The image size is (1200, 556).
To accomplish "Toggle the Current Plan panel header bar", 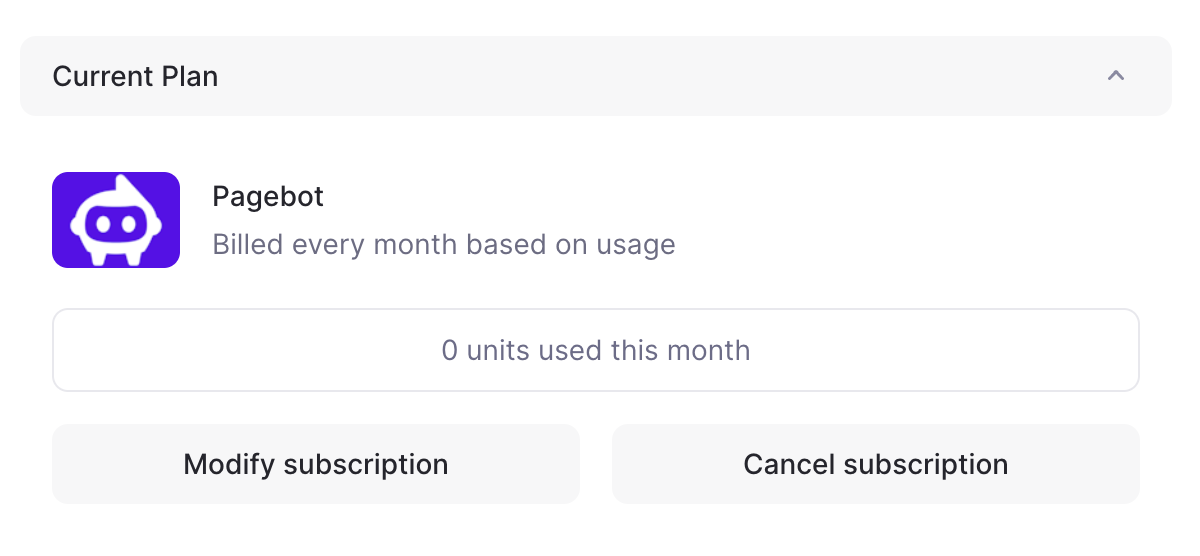I will click(x=595, y=76).
